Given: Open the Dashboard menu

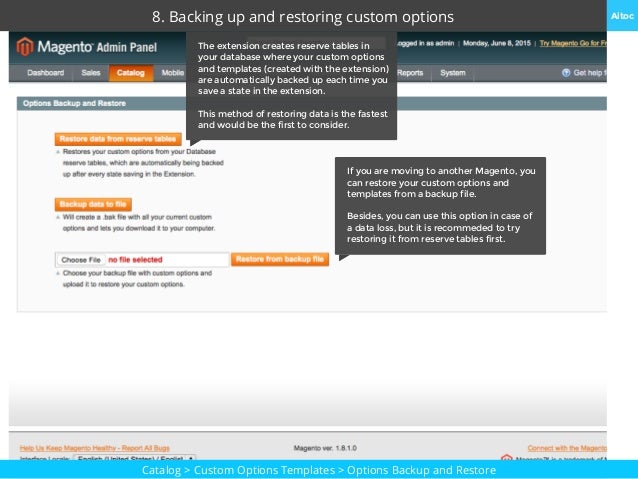Looking at the screenshot, I should tap(46, 73).
